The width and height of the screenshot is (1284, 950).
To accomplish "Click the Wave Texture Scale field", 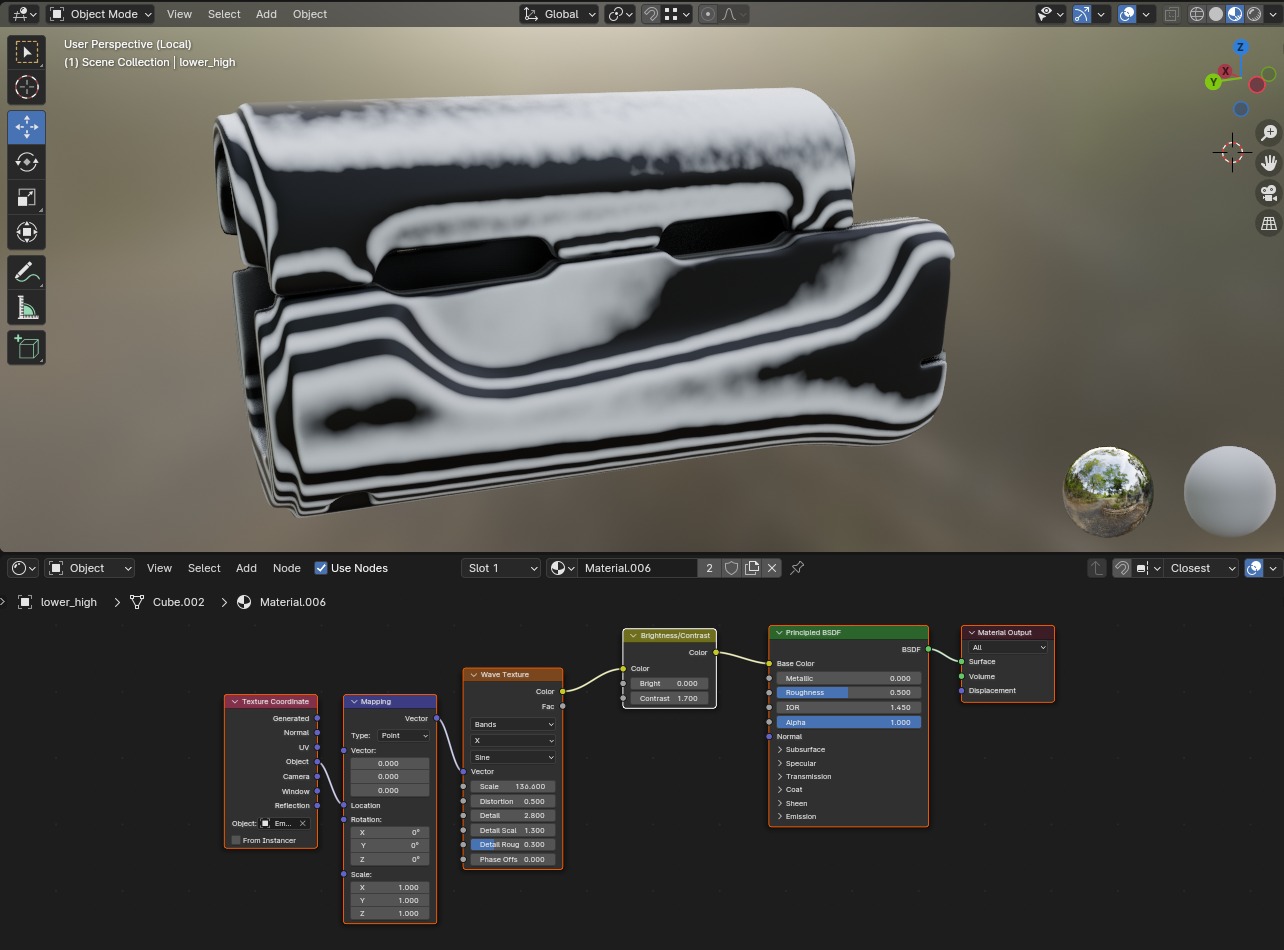I will point(512,786).
